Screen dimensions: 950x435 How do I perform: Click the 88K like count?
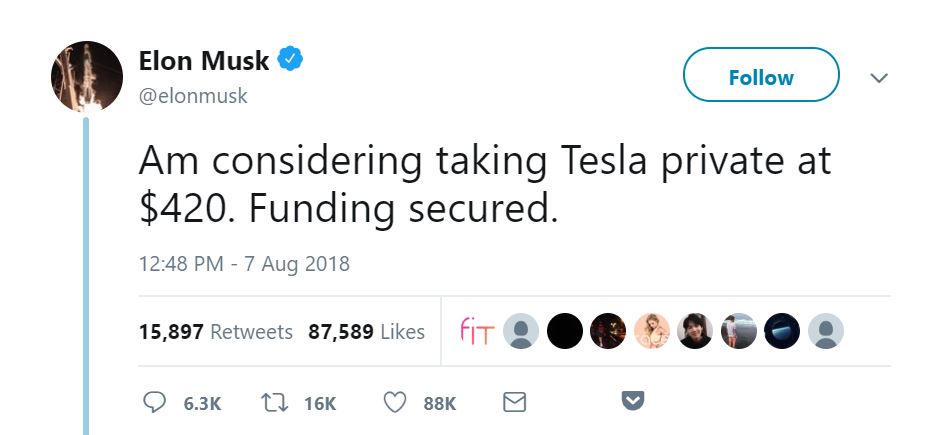pos(440,403)
